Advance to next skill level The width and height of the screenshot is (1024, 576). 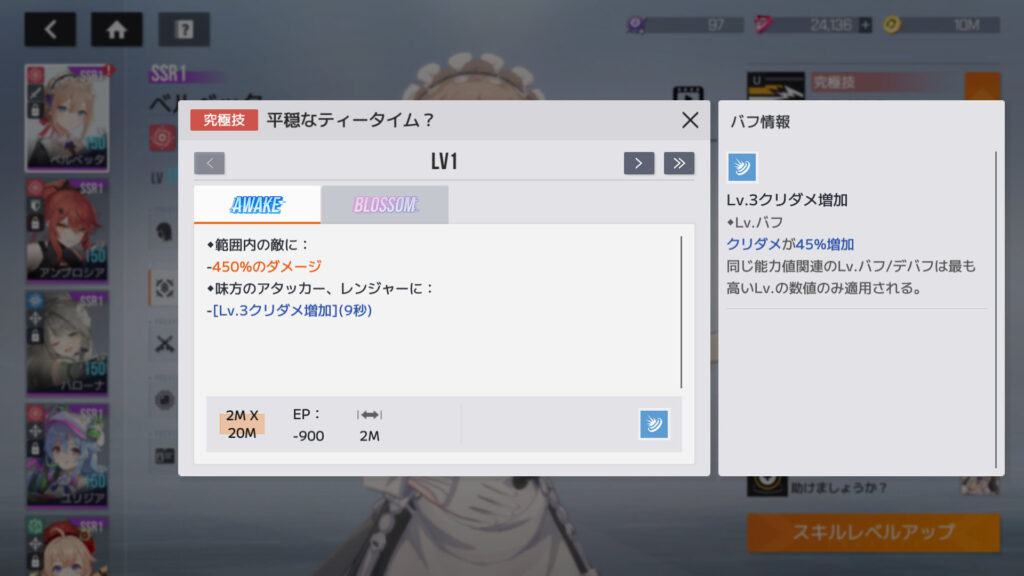click(639, 163)
